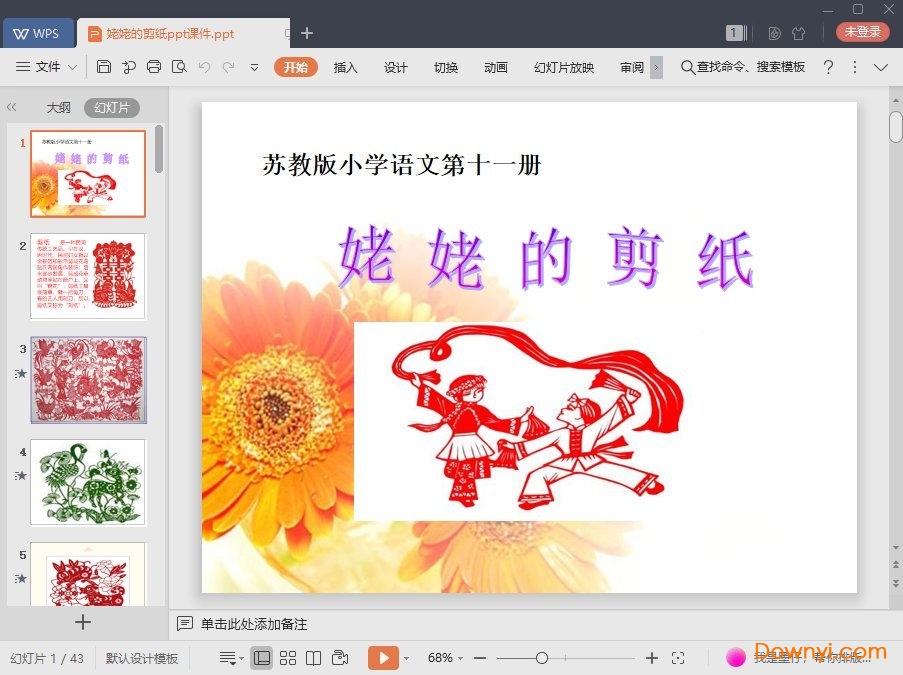Viewport: 903px width, 675px height.
Task: Switch to Slide Sorter view icon
Action: (x=288, y=658)
